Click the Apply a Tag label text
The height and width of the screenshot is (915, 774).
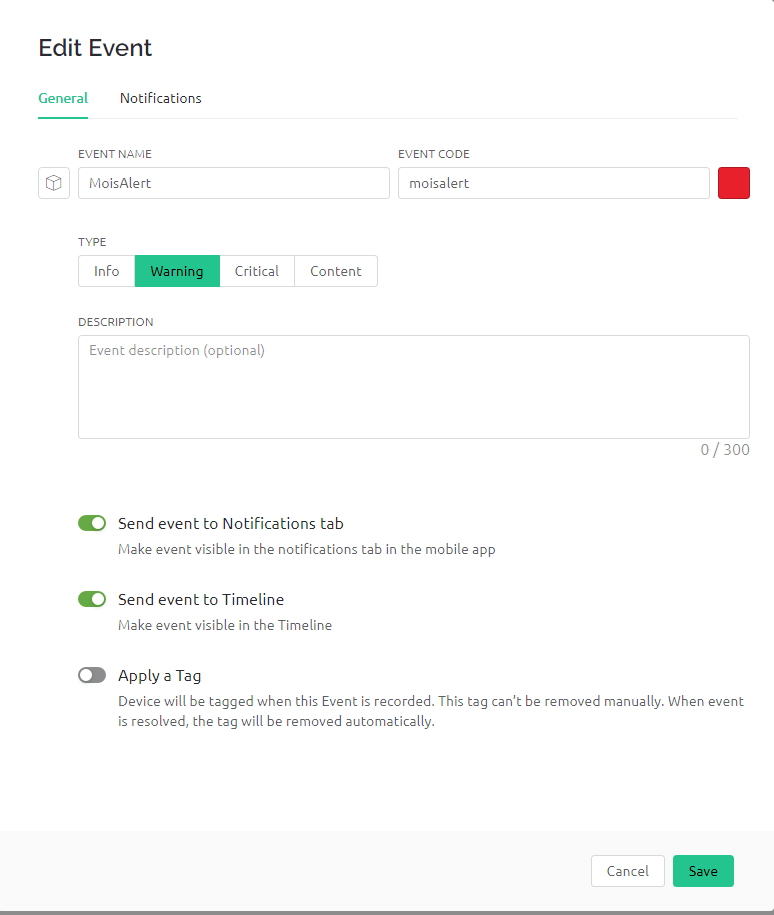159,676
